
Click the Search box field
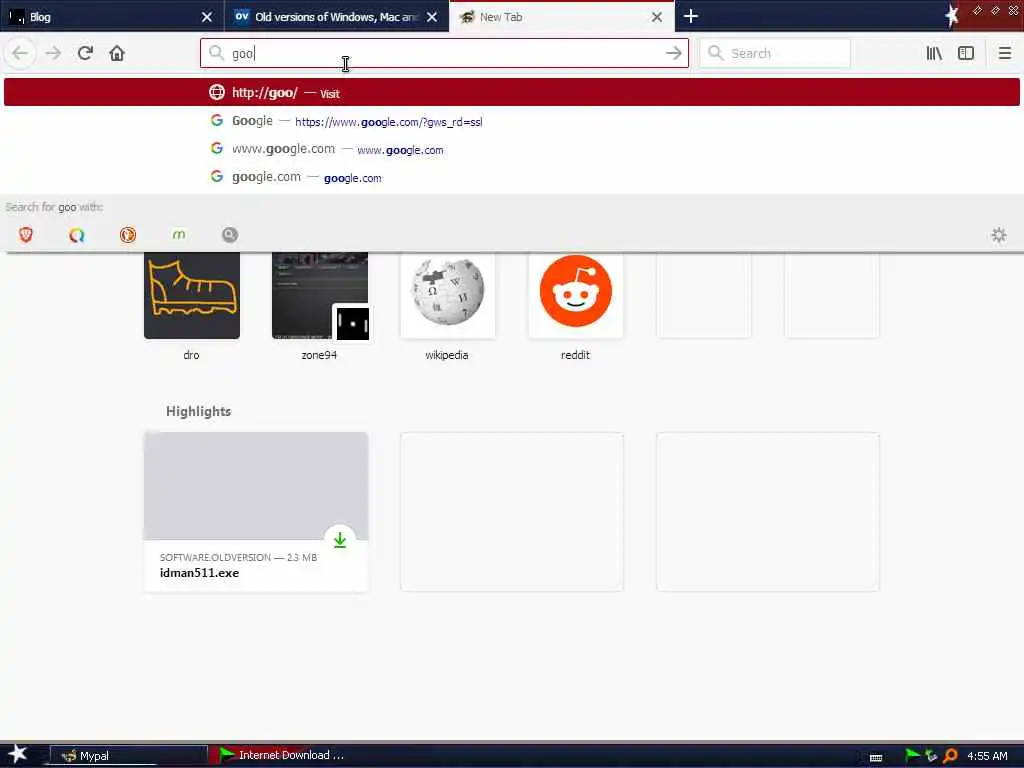[x=775, y=53]
